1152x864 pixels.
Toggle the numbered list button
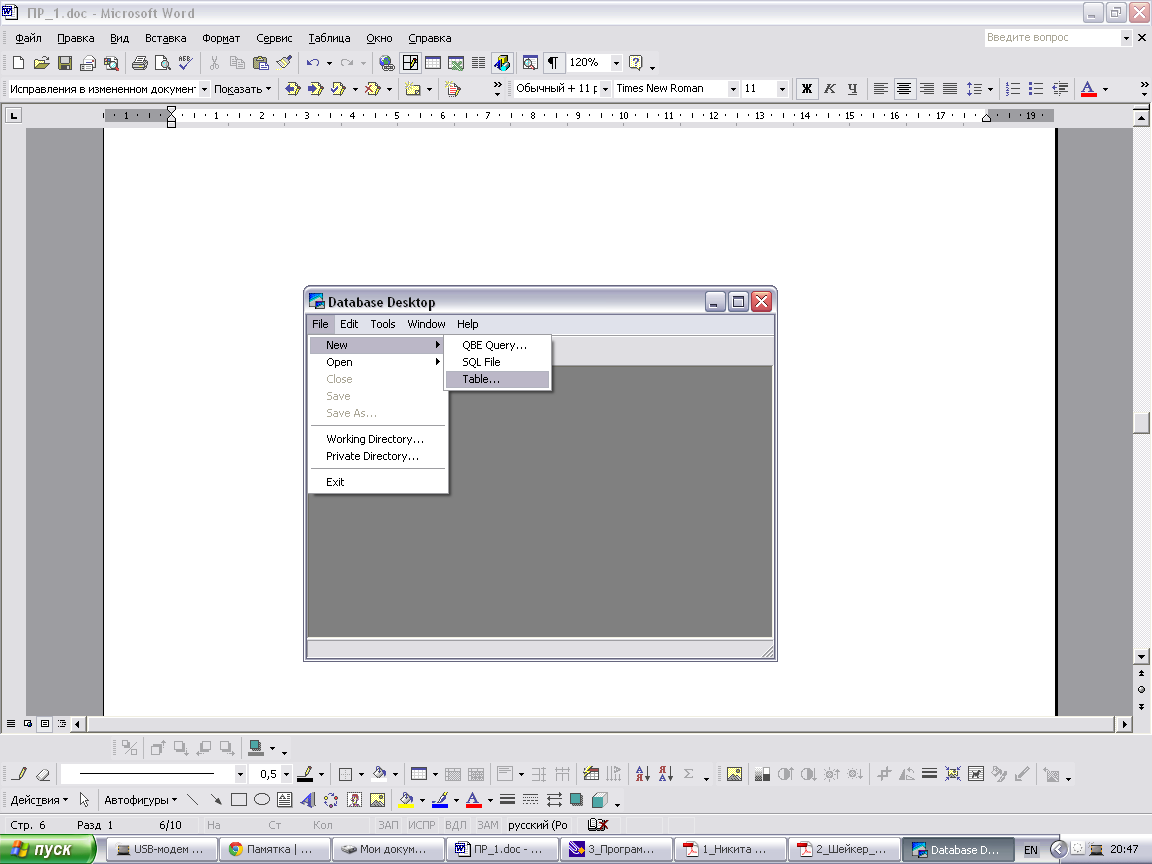(x=1012, y=88)
